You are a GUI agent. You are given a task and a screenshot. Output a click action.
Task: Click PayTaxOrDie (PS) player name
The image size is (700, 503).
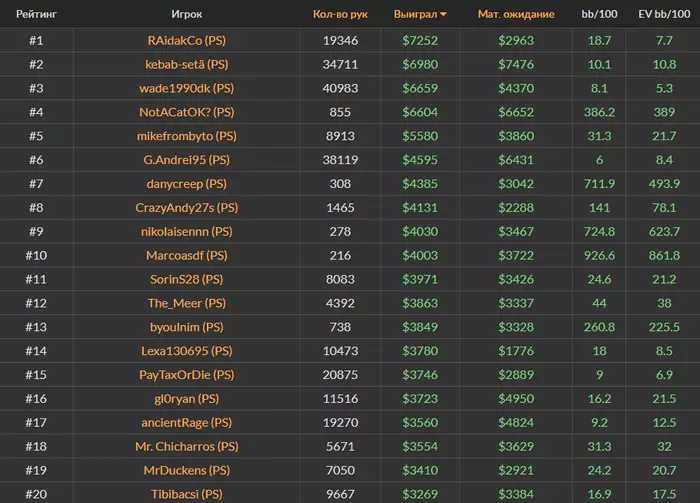click(x=186, y=374)
